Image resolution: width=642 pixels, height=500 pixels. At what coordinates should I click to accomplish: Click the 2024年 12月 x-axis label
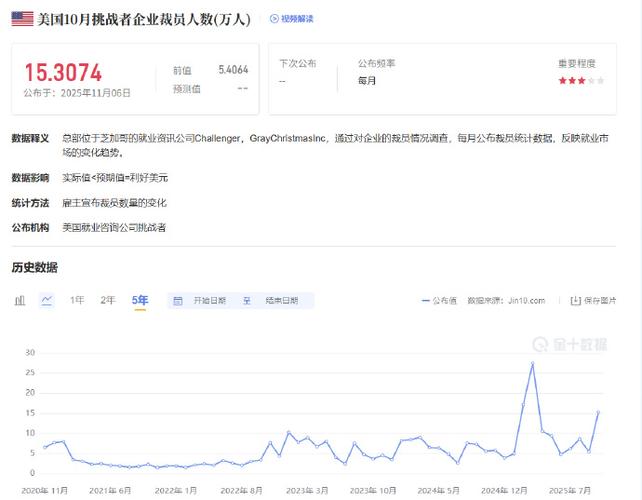pyautogui.click(x=504, y=490)
